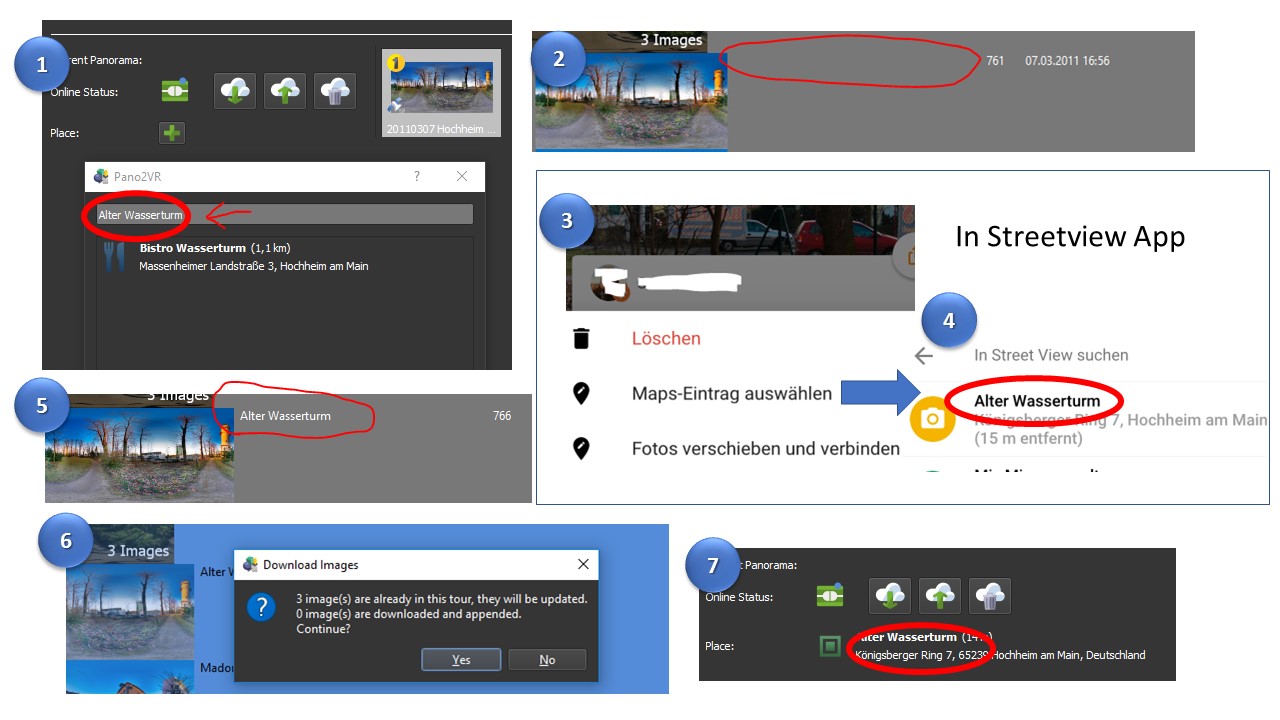Image resolution: width=1280 pixels, height=720 pixels.
Task: Click the date 07.03.2011 16:56
Action: [1067, 61]
